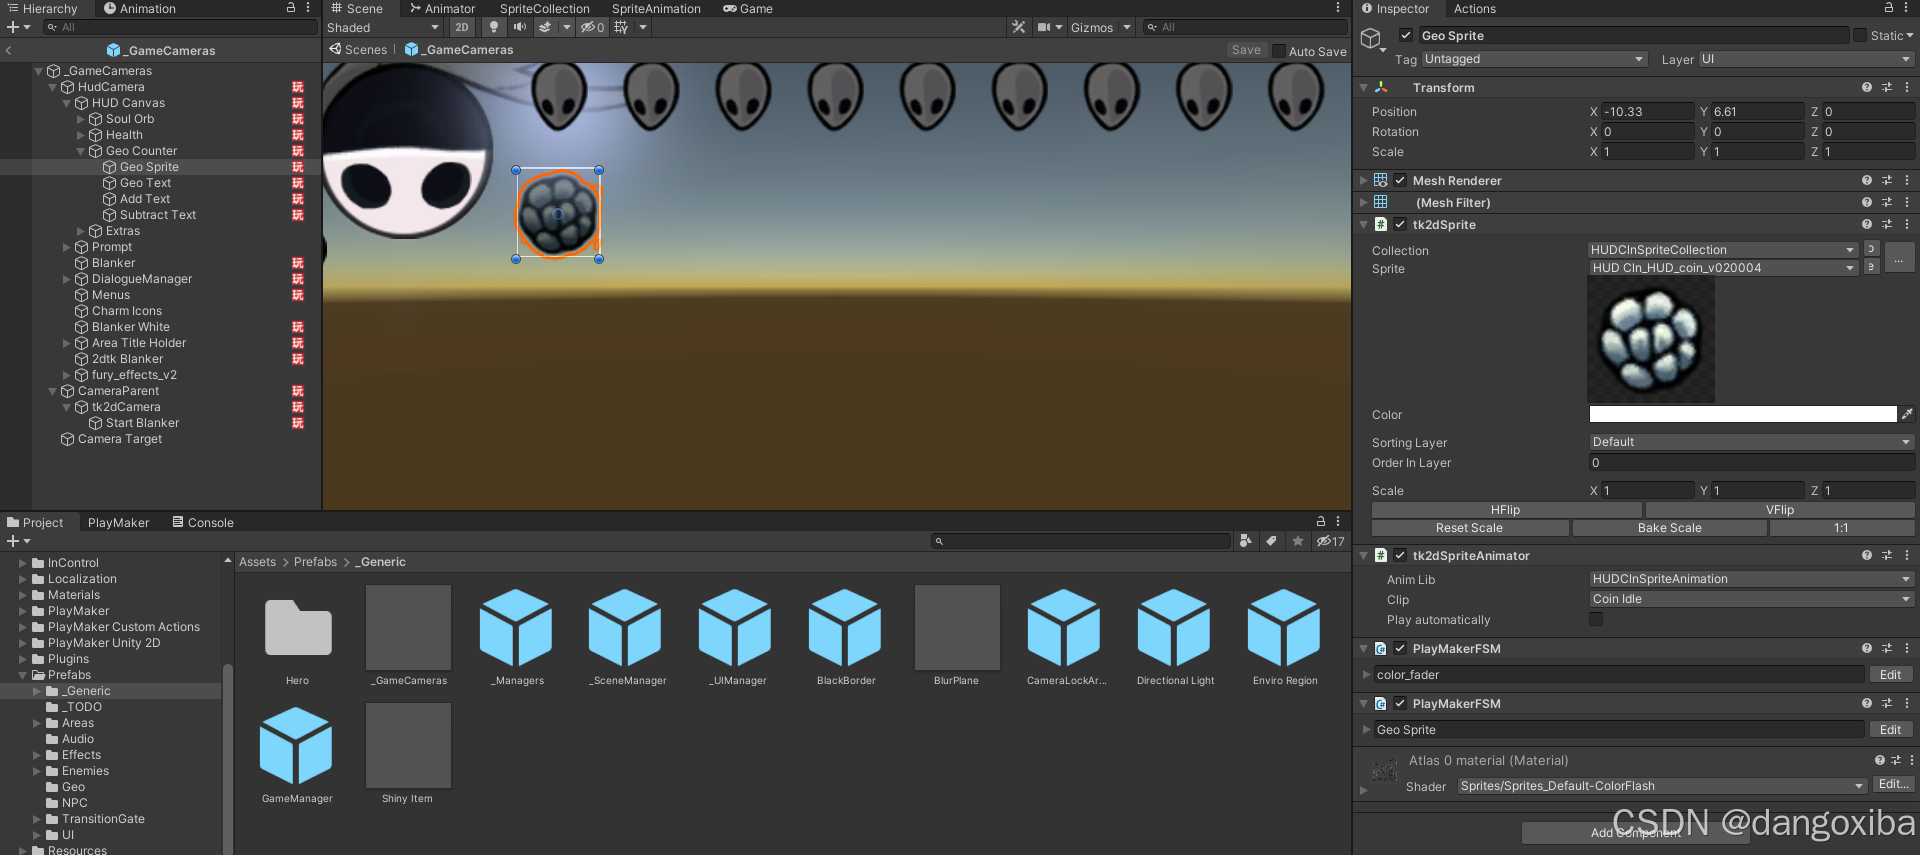Open Hero folder in Project assets
The height and width of the screenshot is (855, 1920).
[298, 628]
